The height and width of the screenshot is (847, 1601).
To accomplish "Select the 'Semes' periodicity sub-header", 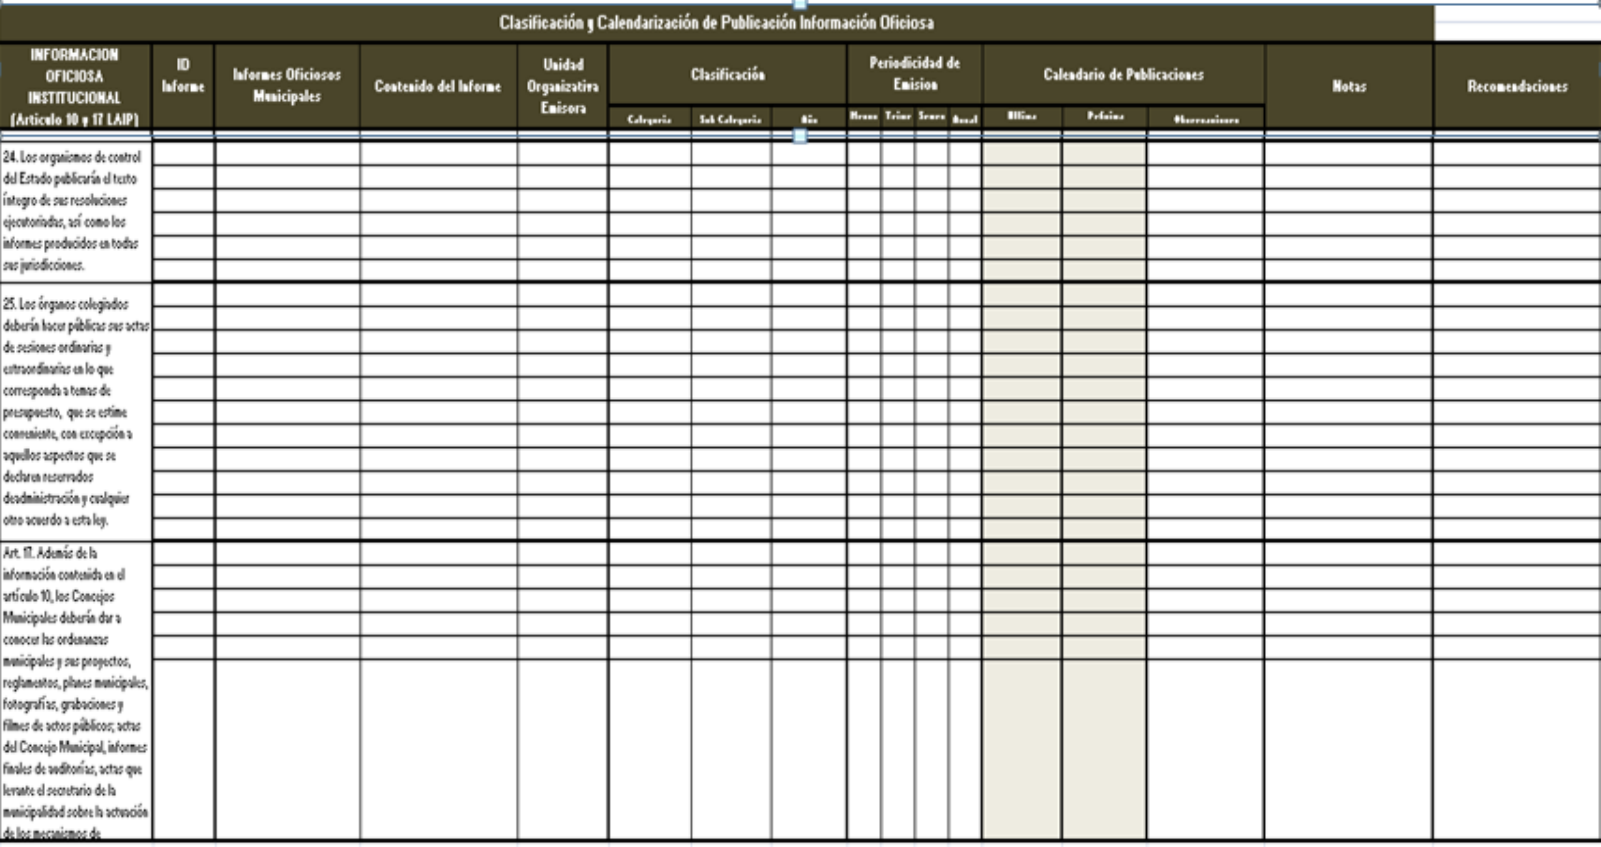I will 931,117.
